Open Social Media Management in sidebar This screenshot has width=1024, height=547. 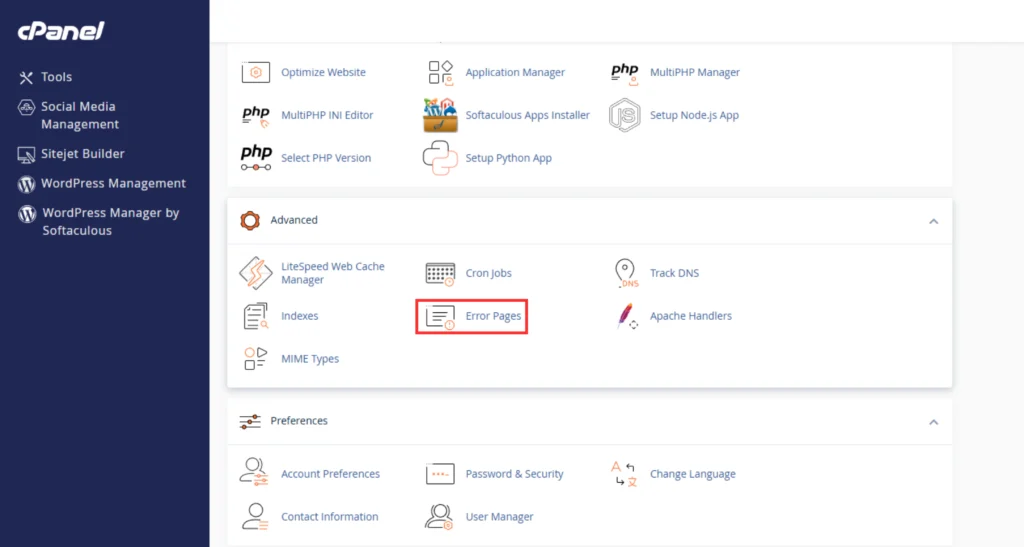(80, 116)
